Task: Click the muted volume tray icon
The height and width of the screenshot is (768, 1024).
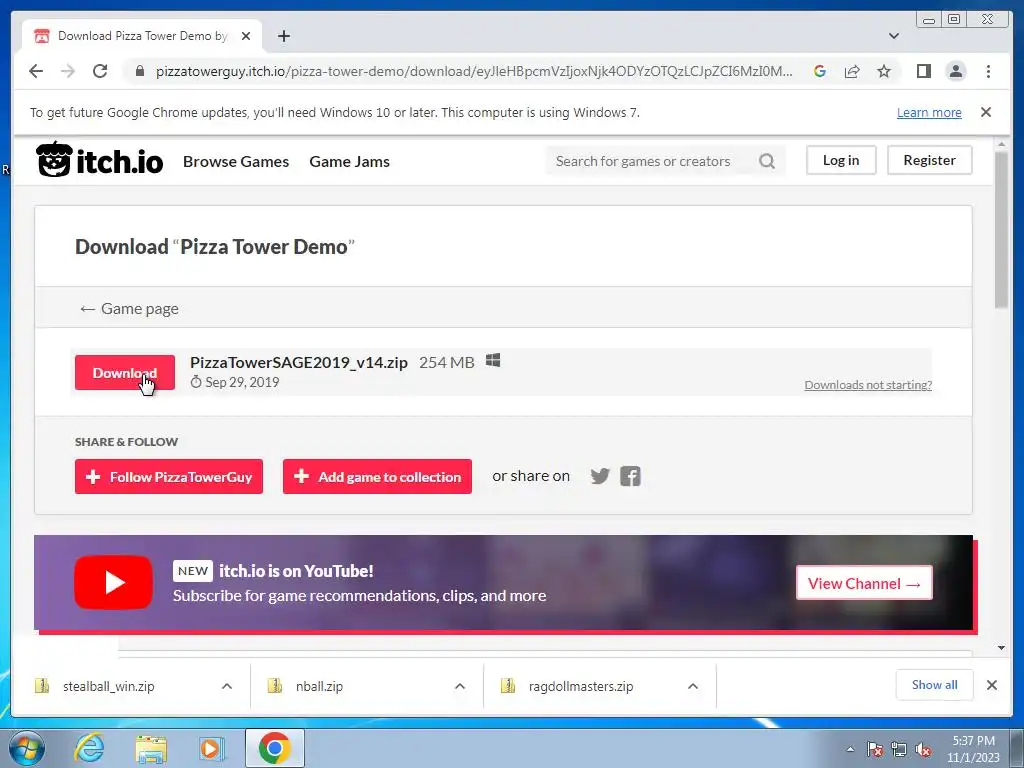Action: pos(923,749)
